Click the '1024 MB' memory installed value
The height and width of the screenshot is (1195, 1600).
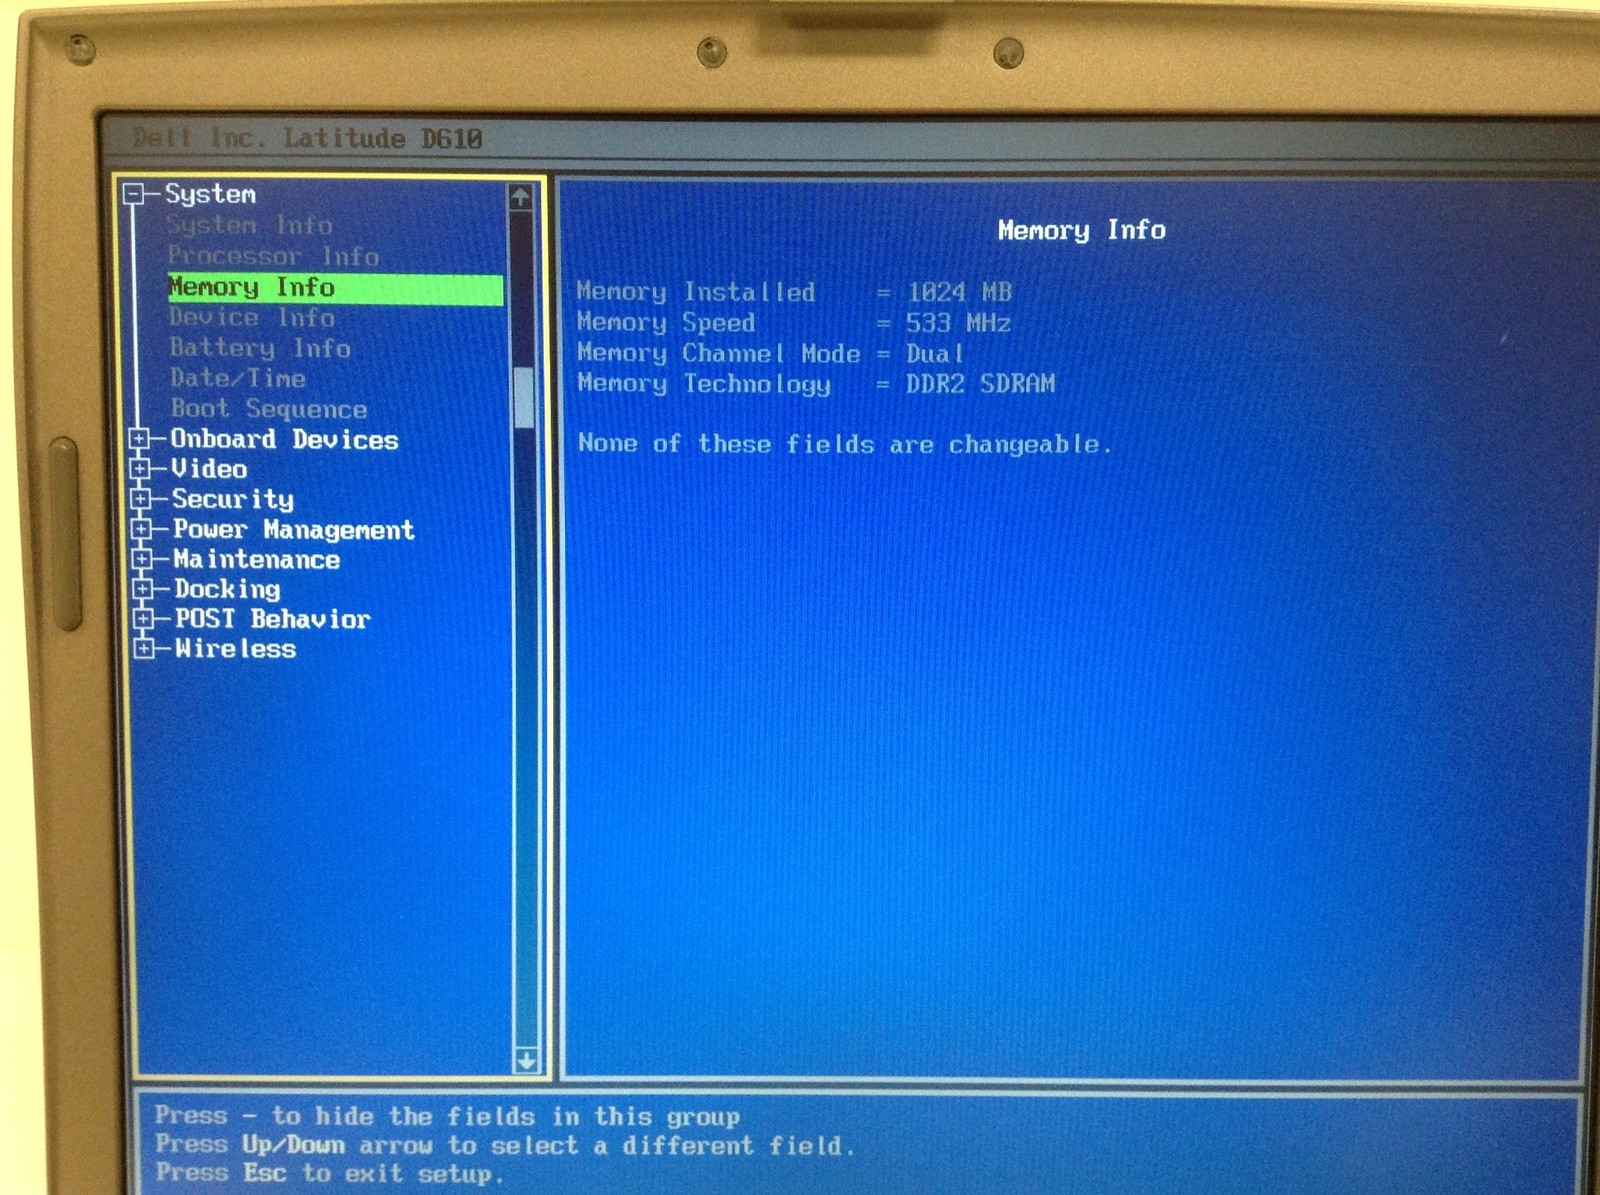coord(960,293)
